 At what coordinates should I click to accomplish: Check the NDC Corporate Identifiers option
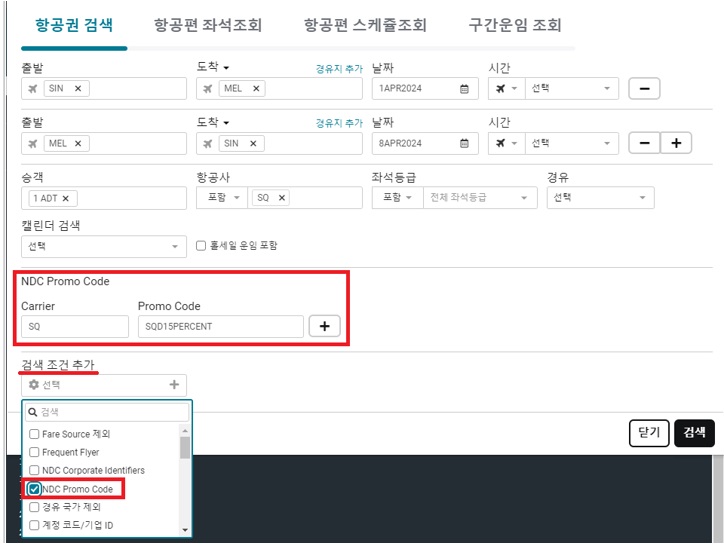point(34,470)
